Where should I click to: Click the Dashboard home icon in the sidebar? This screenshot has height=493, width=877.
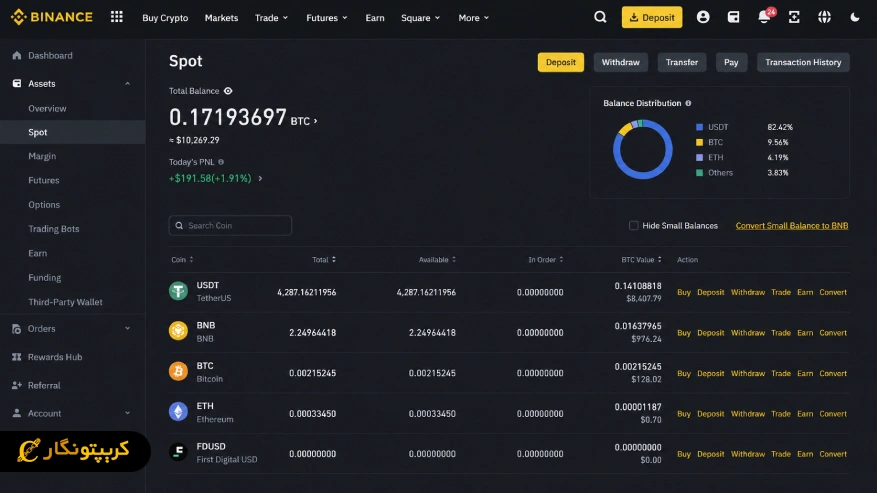(x=17, y=55)
